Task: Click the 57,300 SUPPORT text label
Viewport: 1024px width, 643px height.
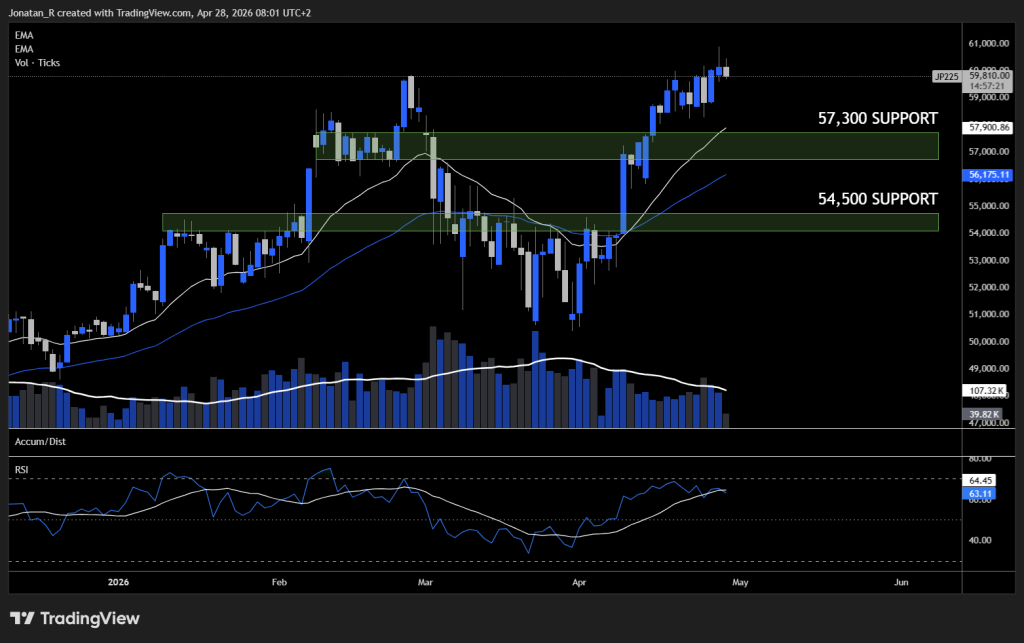Action: [877, 118]
